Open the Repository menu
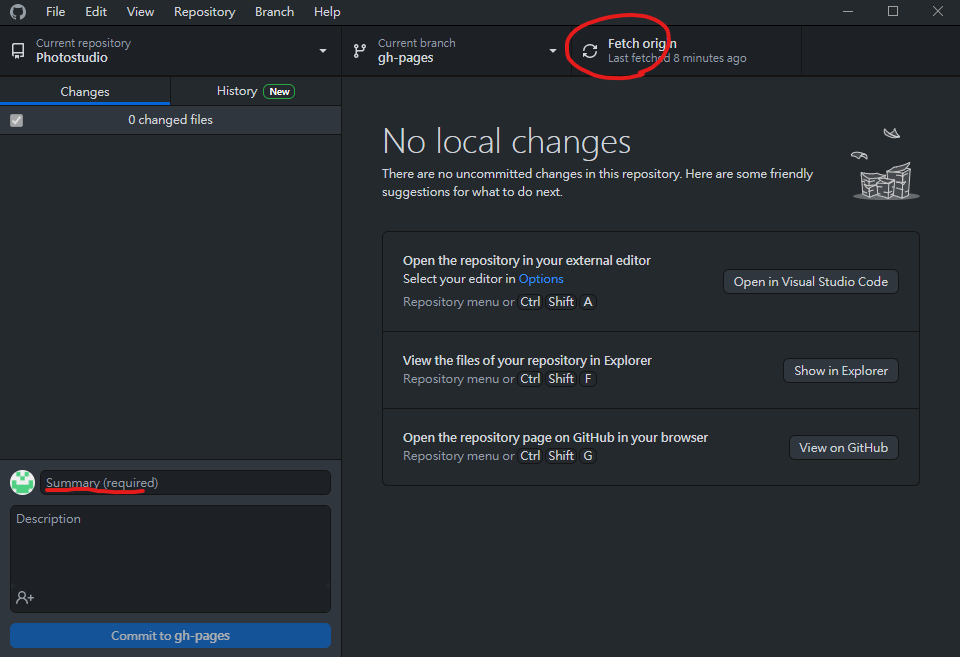The width and height of the screenshot is (960, 657). [x=204, y=12]
